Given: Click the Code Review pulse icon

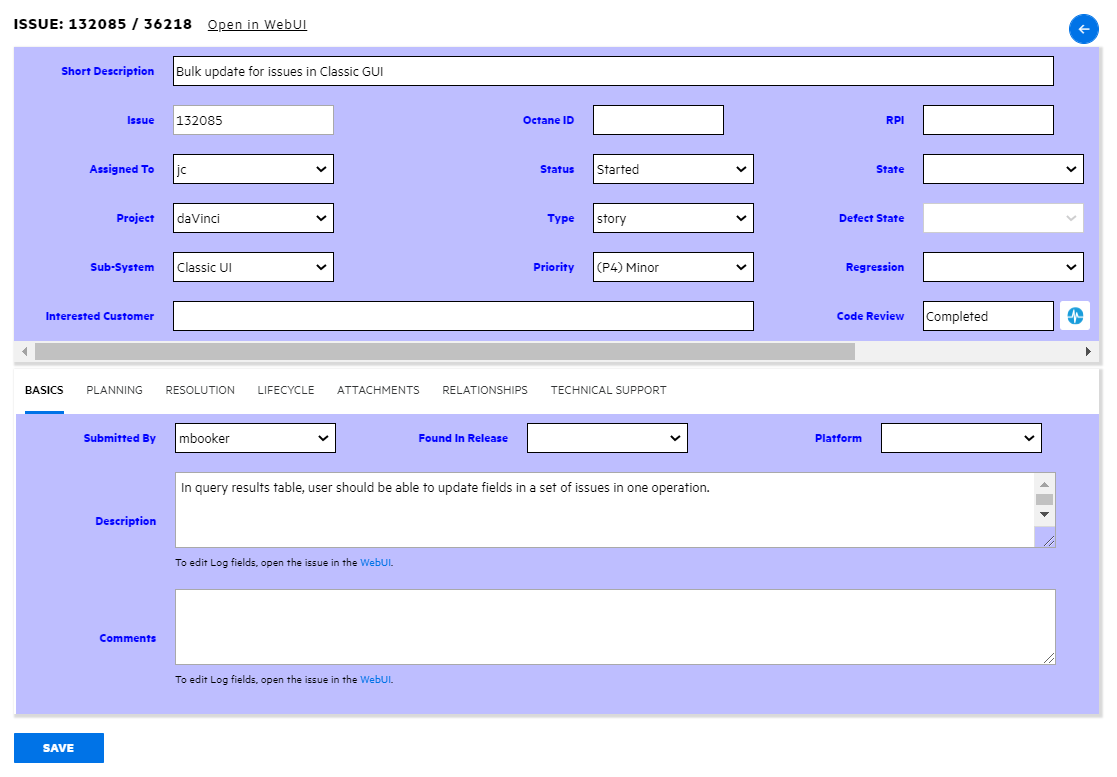Looking at the screenshot, I should click(1075, 316).
